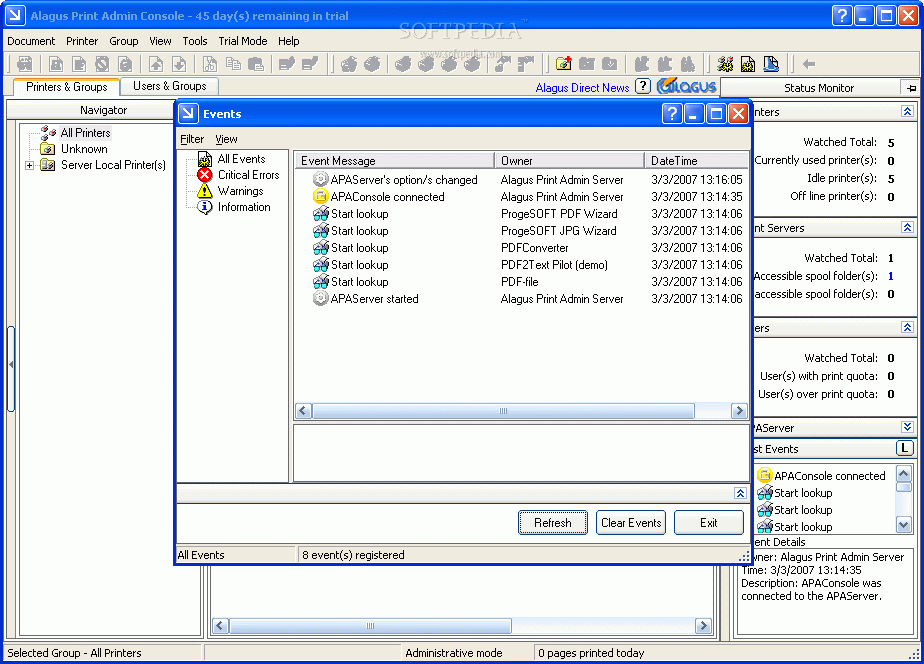Image resolution: width=924 pixels, height=664 pixels.
Task: Click the Refresh button
Action: pyautogui.click(x=553, y=523)
